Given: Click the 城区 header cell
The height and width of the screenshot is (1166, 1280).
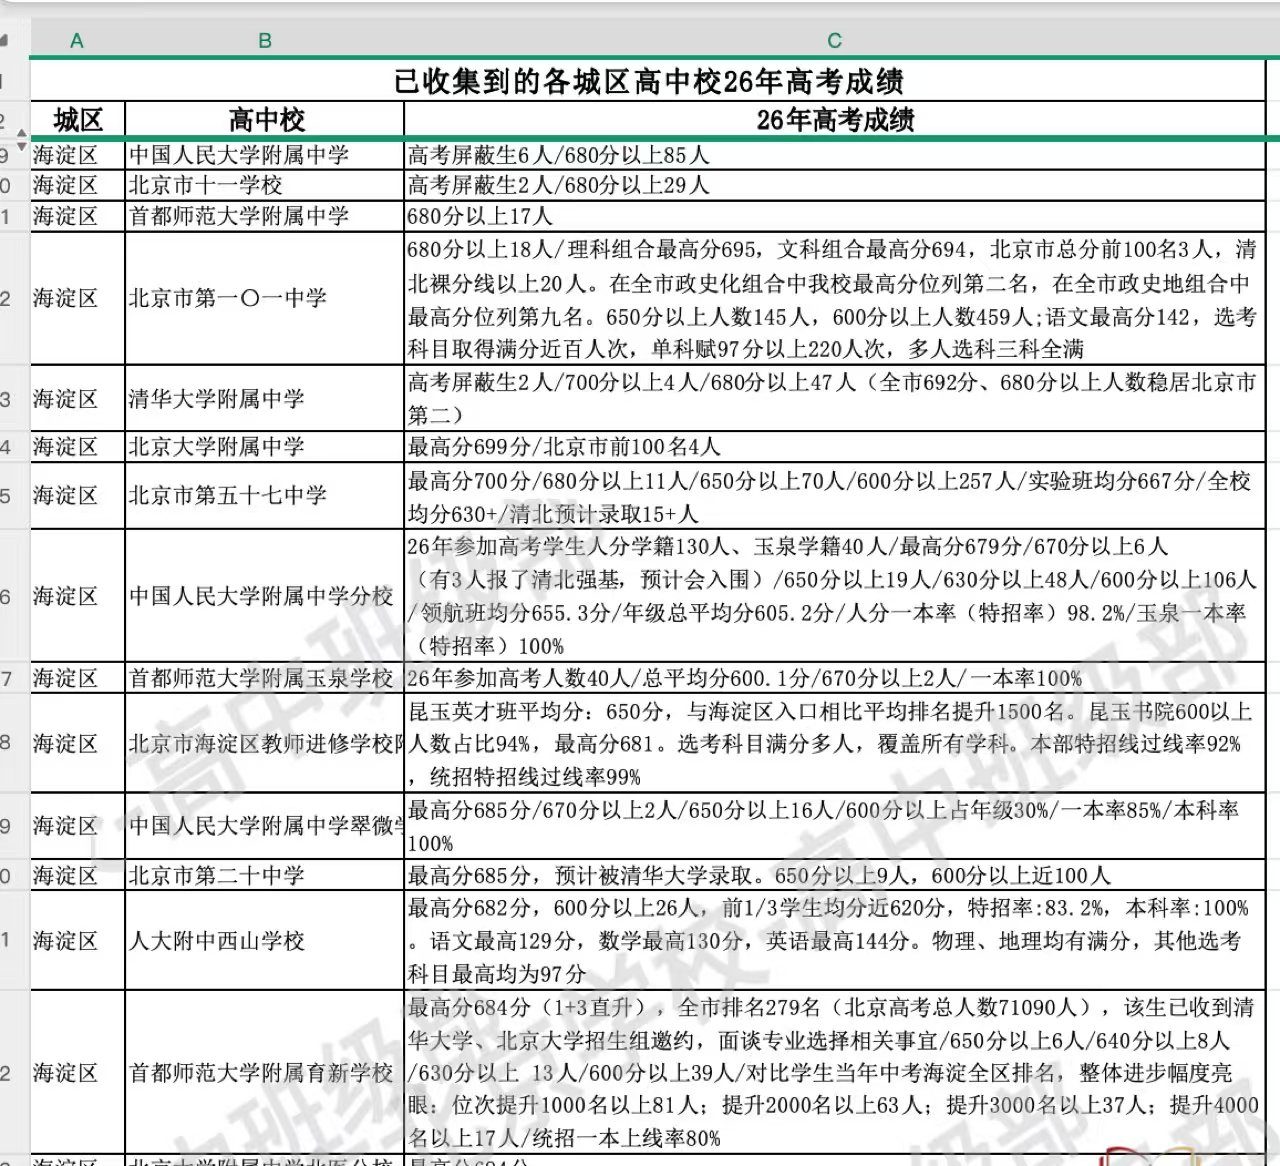Looking at the screenshot, I should [x=77, y=120].
